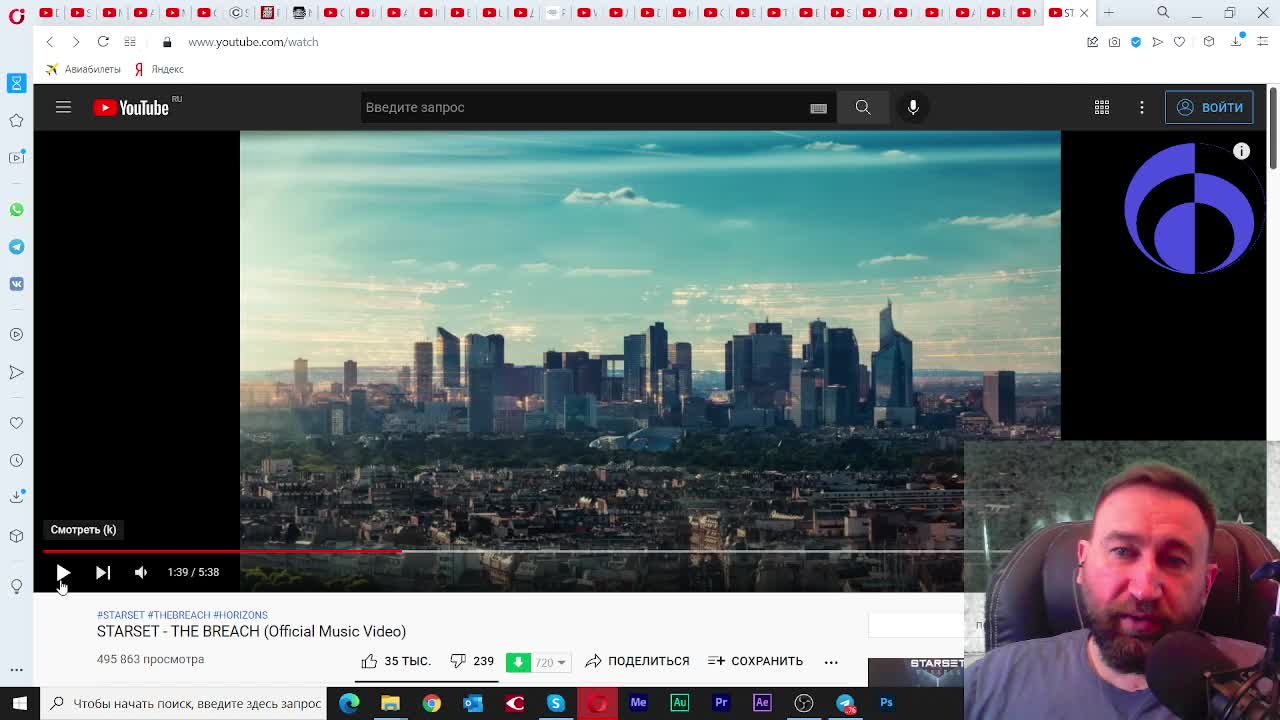Skip to the next video
The height and width of the screenshot is (720, 1280).
coord(103,572)
